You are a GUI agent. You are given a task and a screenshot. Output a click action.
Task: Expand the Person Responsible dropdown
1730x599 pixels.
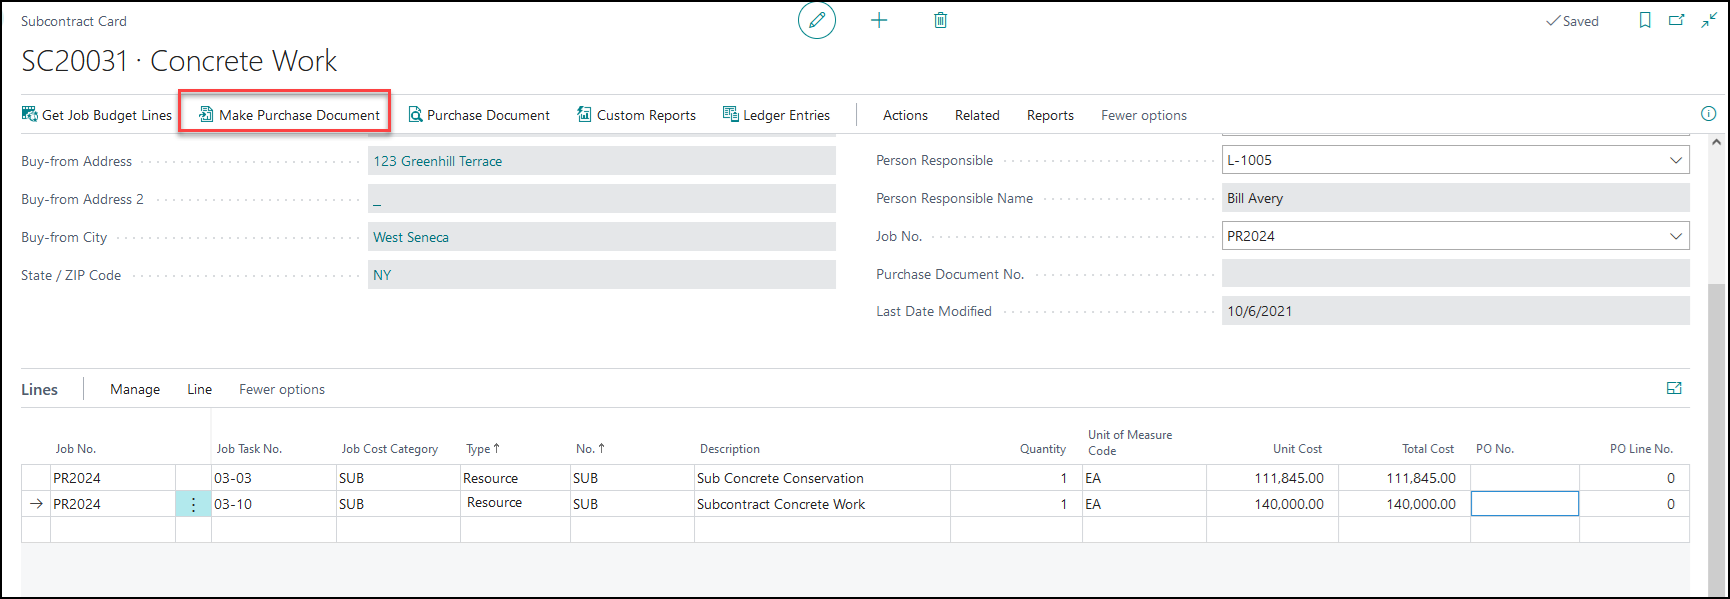[1676, 160]
